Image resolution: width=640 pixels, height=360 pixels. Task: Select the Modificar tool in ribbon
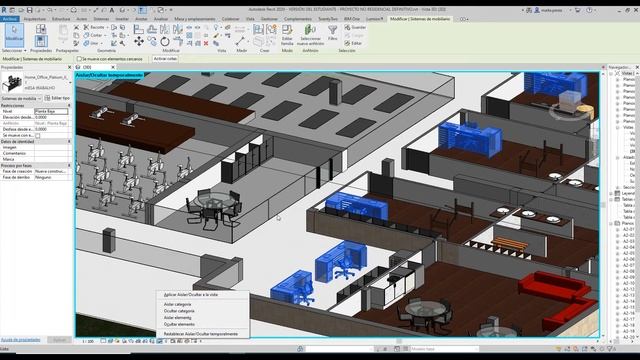14,35
